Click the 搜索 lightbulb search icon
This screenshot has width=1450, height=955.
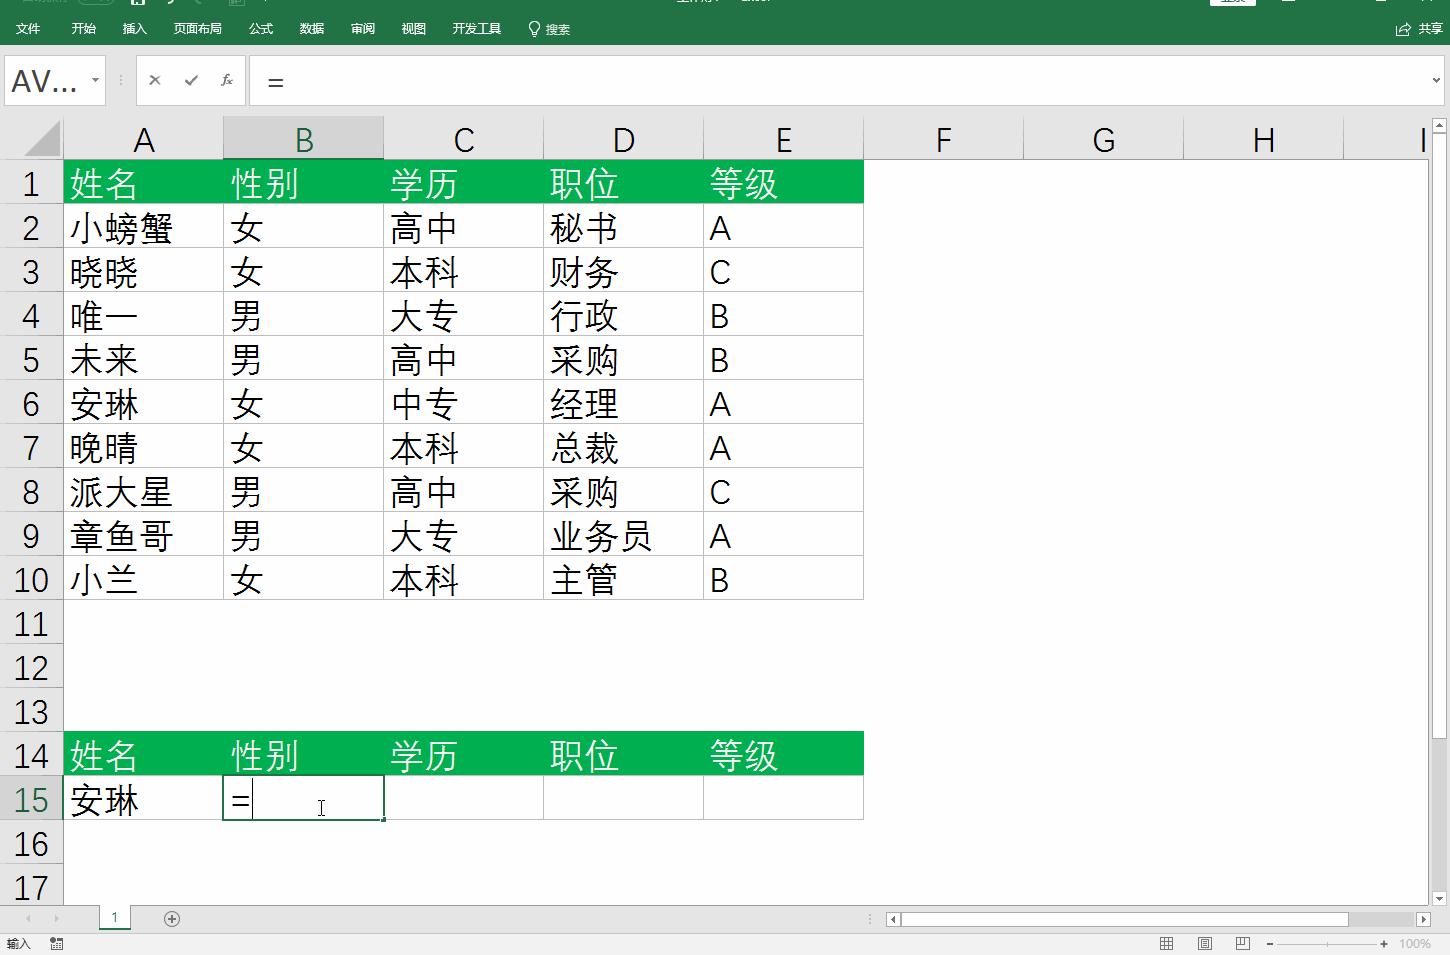pos(533,29)
